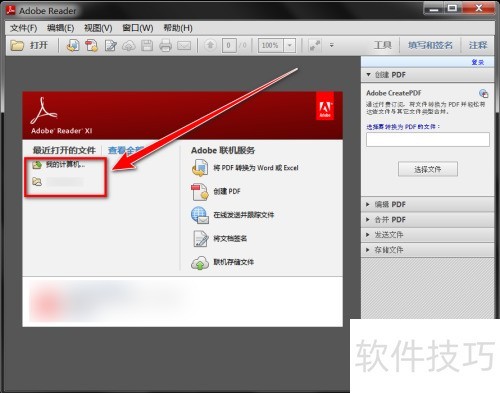Screen dimensions: 500x393
Task: Click the sign document toolbar icon
Action: point(110,46)
